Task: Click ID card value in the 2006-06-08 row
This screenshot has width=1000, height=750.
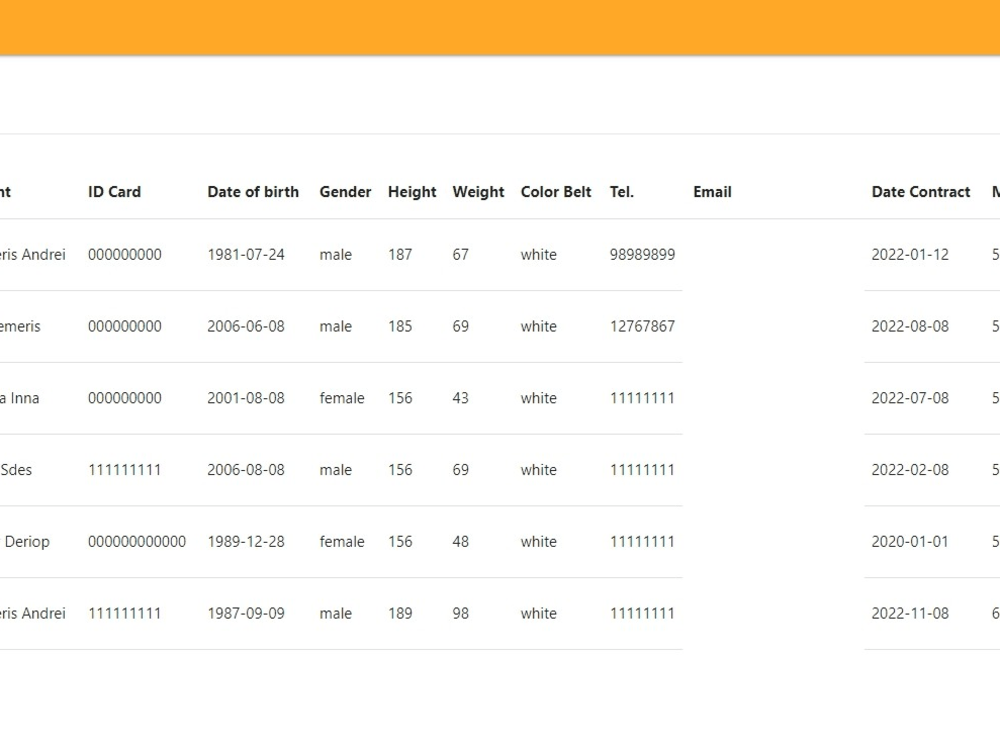Action: click(125, 327)
